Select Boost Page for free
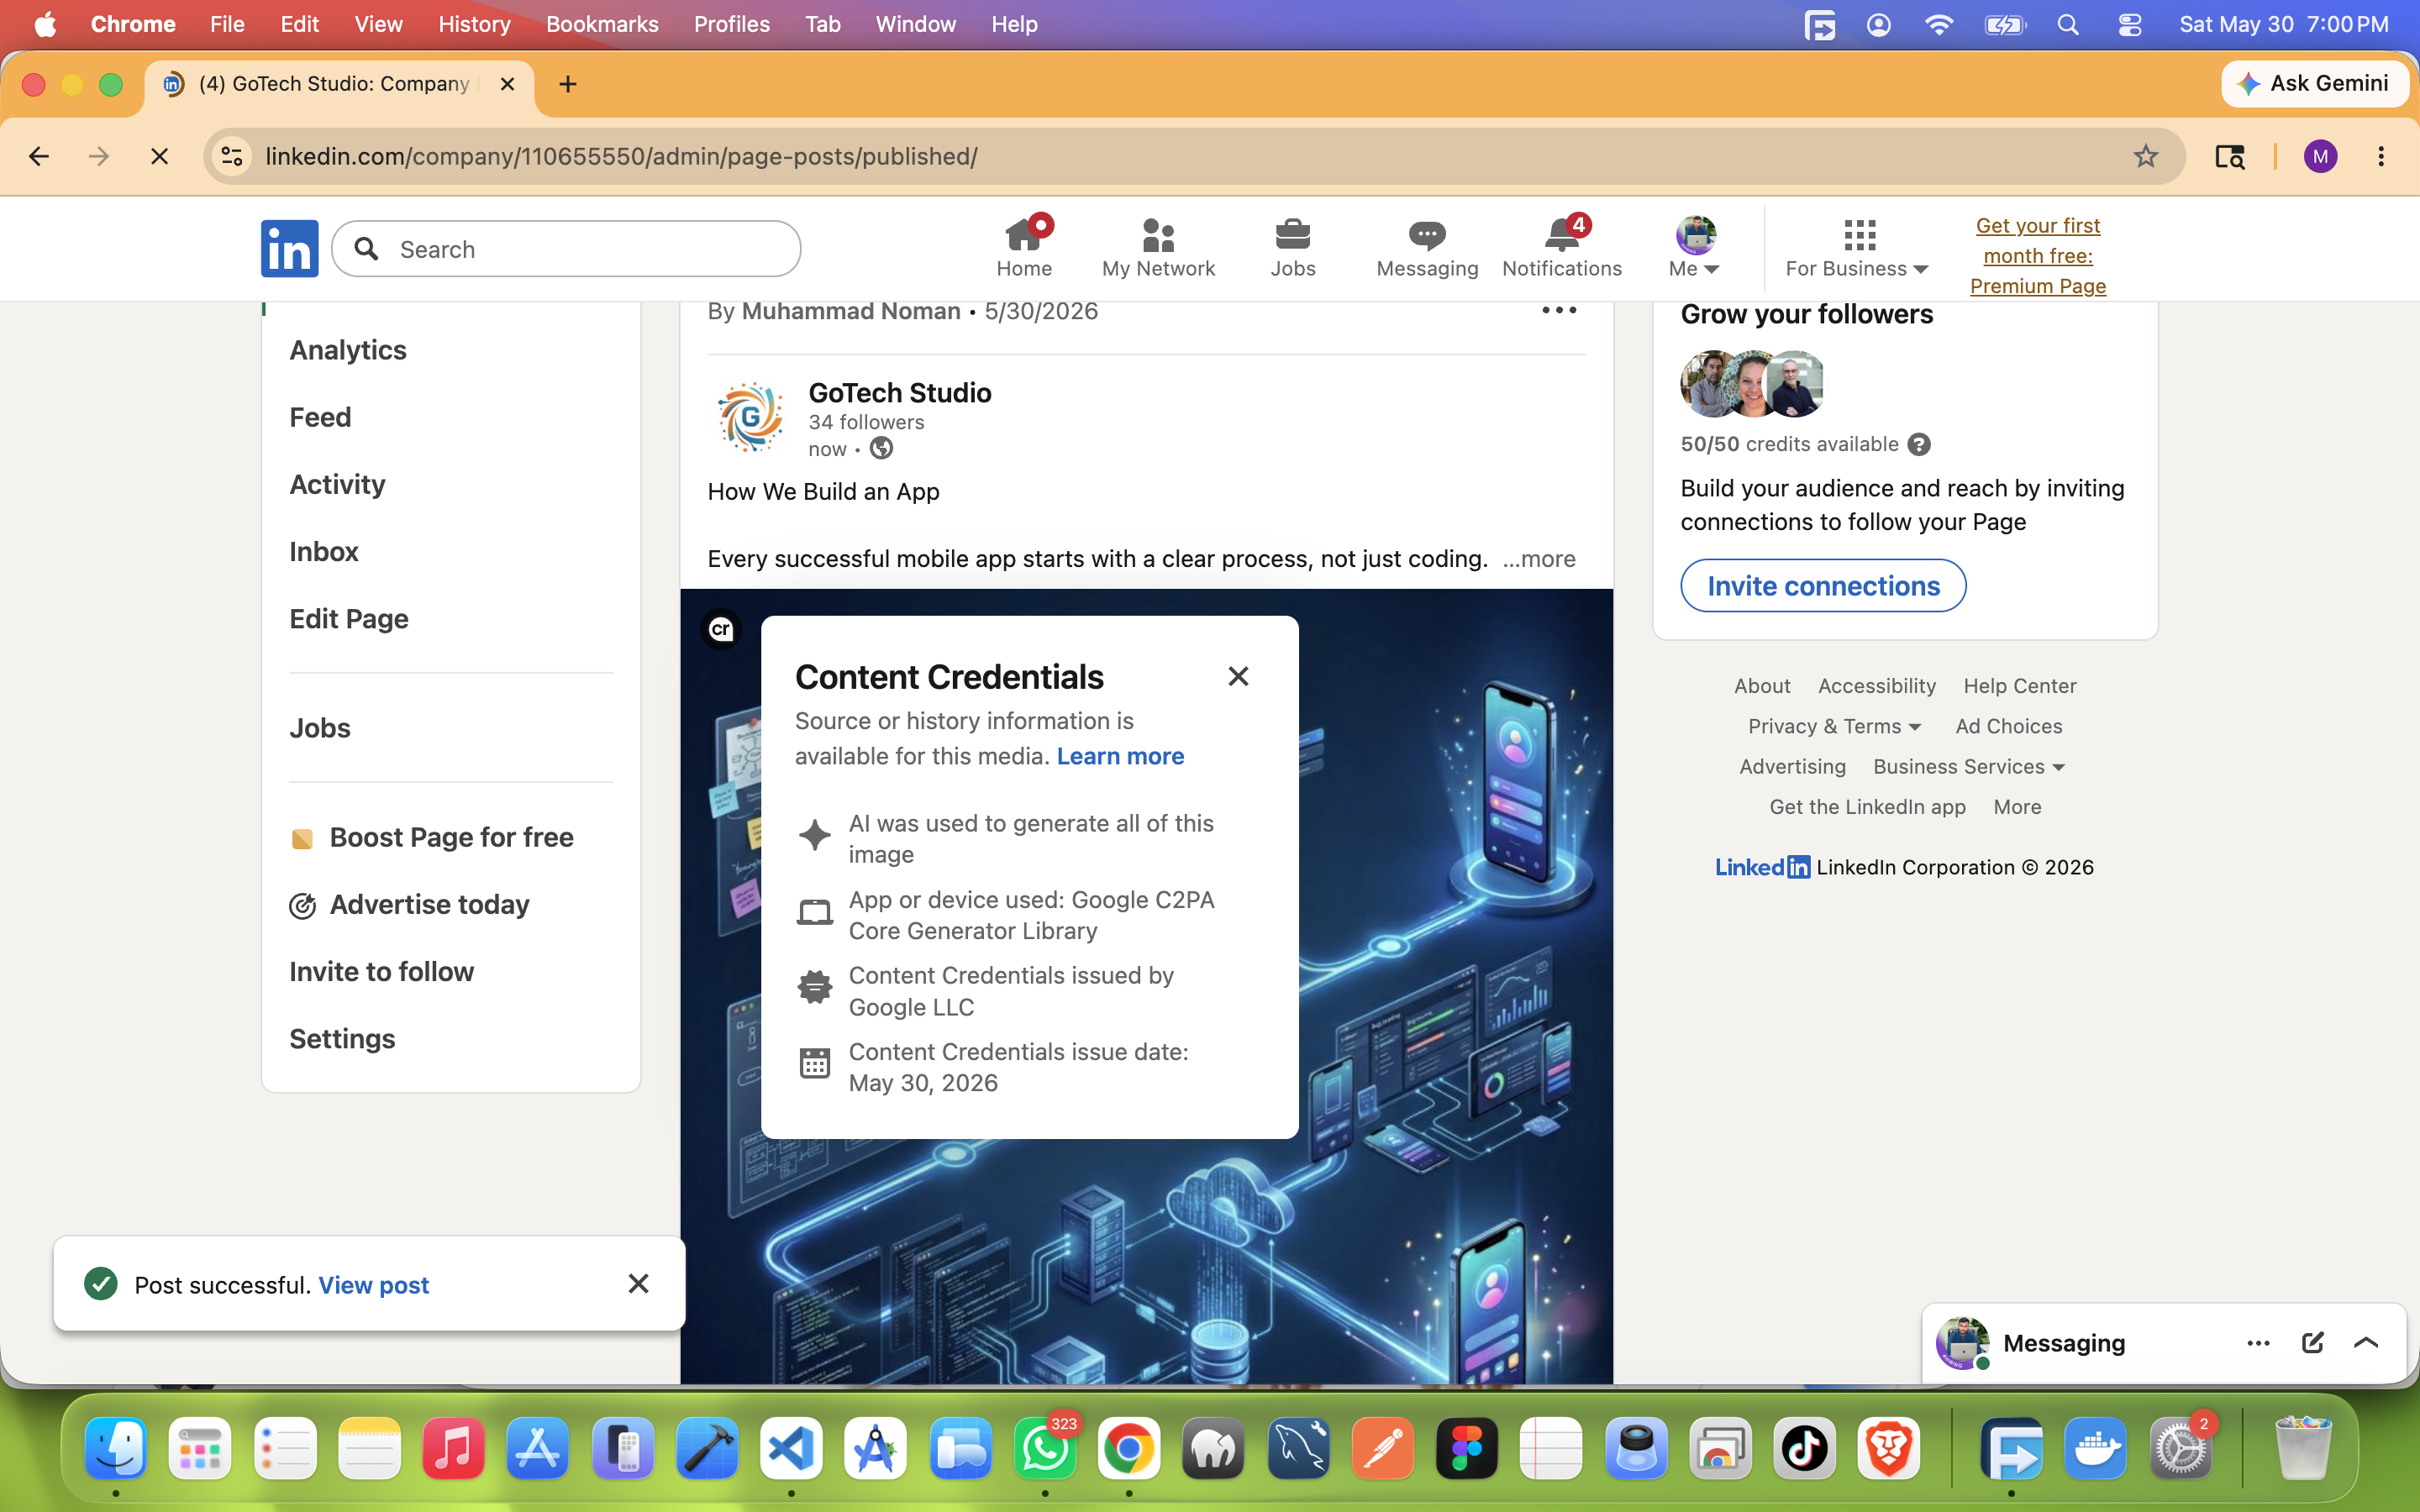The image size is (2420, 1512). click(431, 837)
